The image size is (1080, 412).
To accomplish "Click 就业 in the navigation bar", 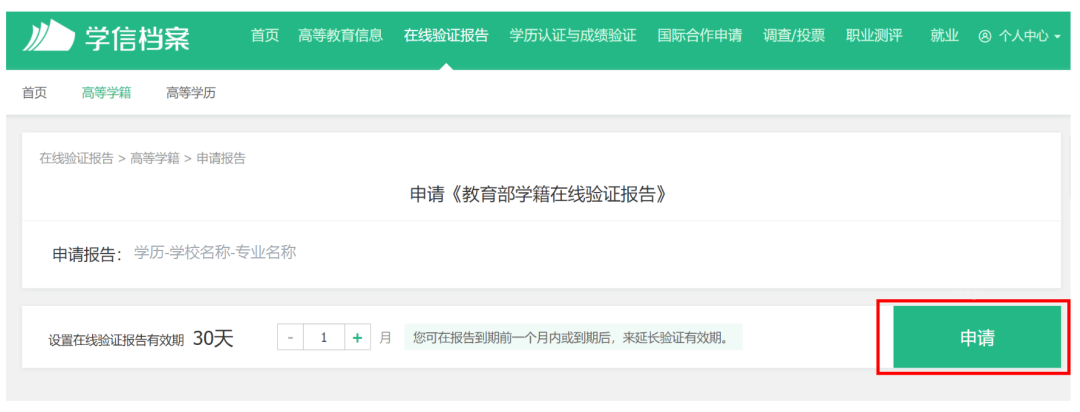I will pos(944,35).
